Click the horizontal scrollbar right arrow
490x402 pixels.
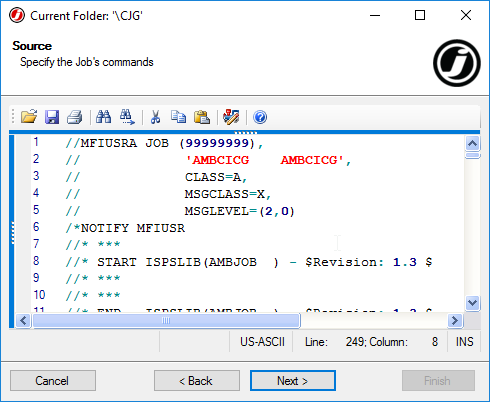coord(455,321)
